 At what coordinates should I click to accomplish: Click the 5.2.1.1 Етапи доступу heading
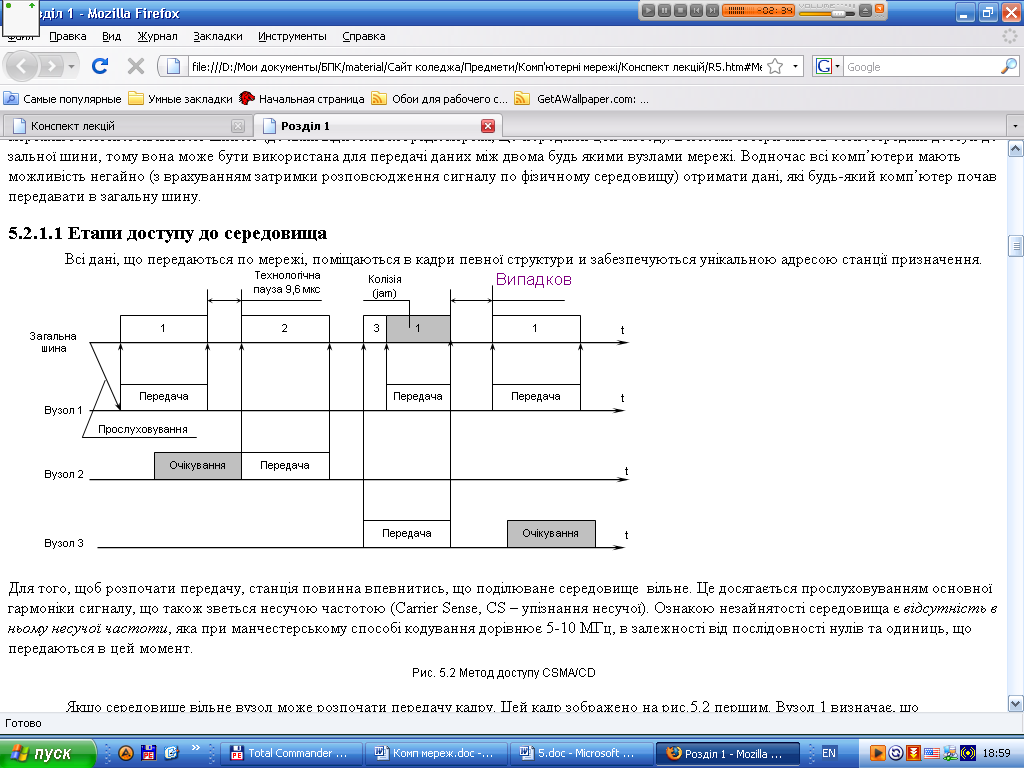[x=168, y=233]
